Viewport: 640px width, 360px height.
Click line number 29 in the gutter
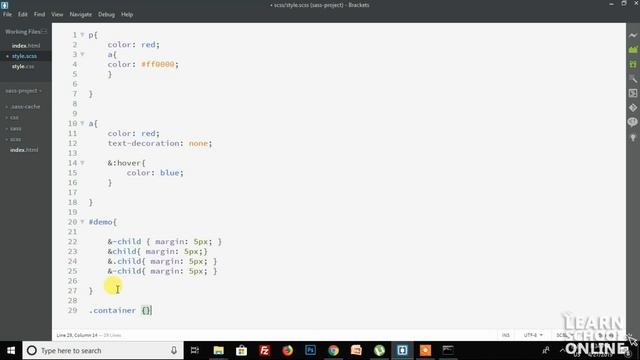point(72,310)
